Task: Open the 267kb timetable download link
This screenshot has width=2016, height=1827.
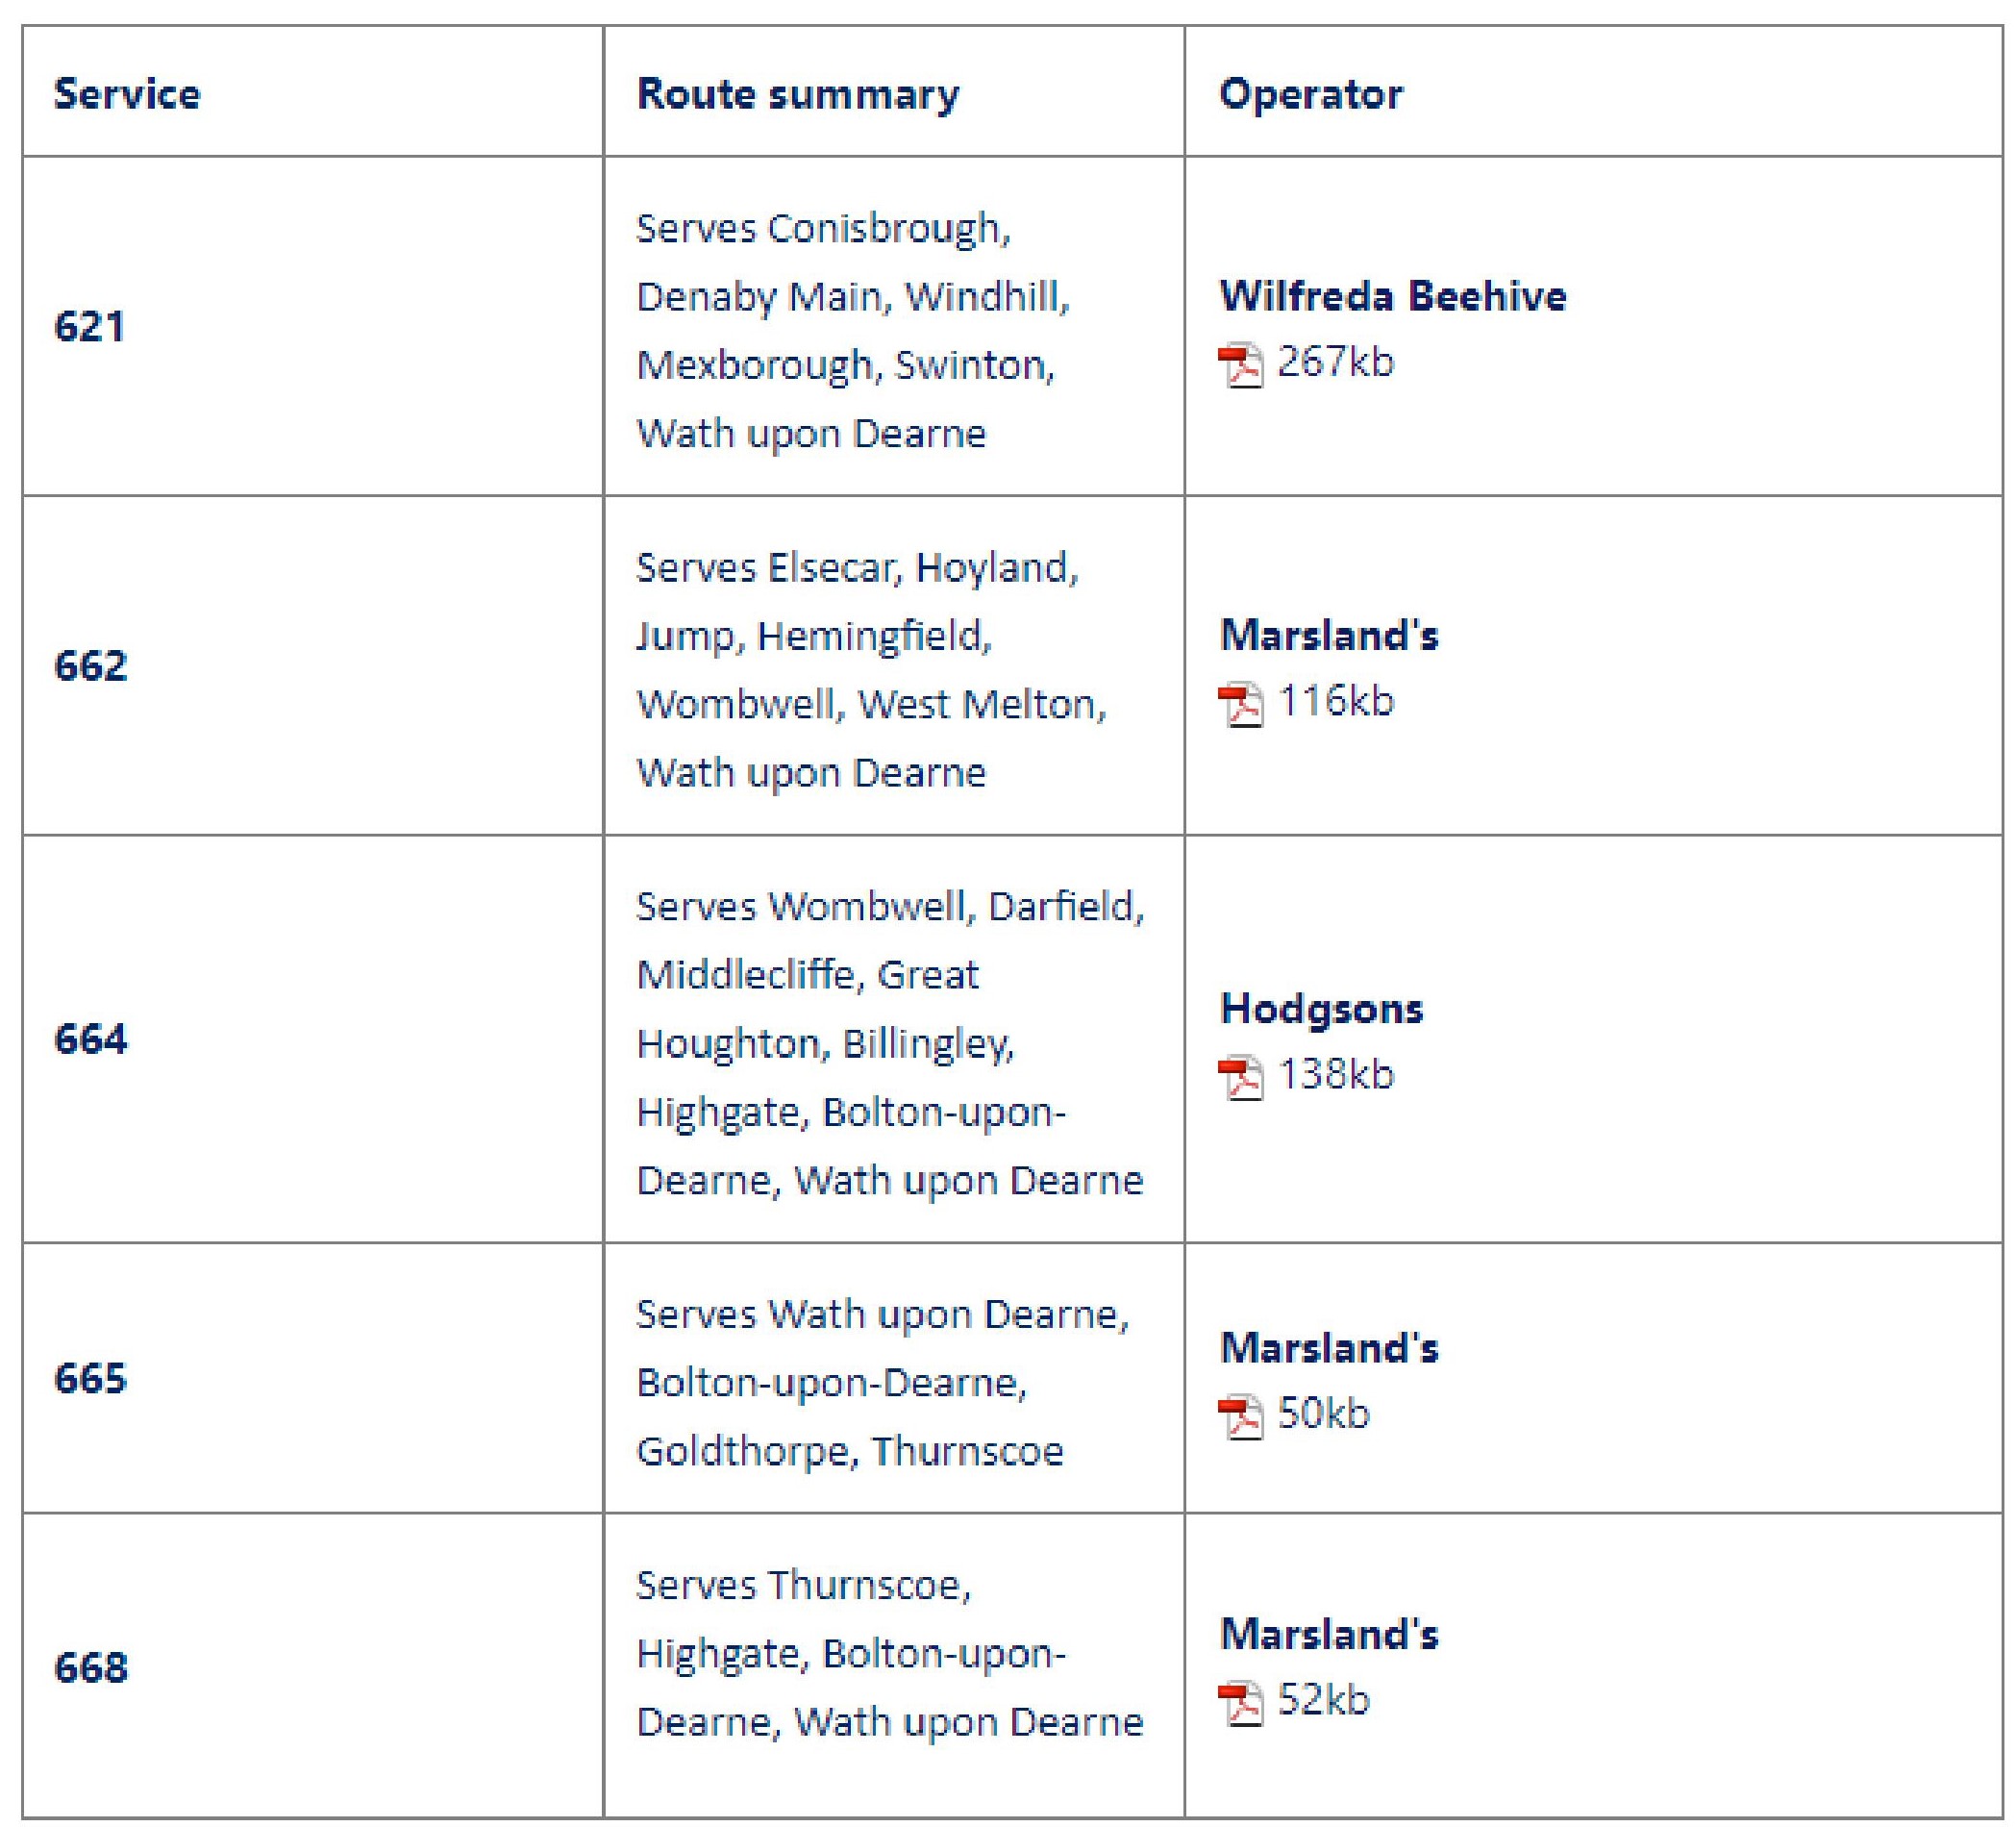Action: 1335,362
